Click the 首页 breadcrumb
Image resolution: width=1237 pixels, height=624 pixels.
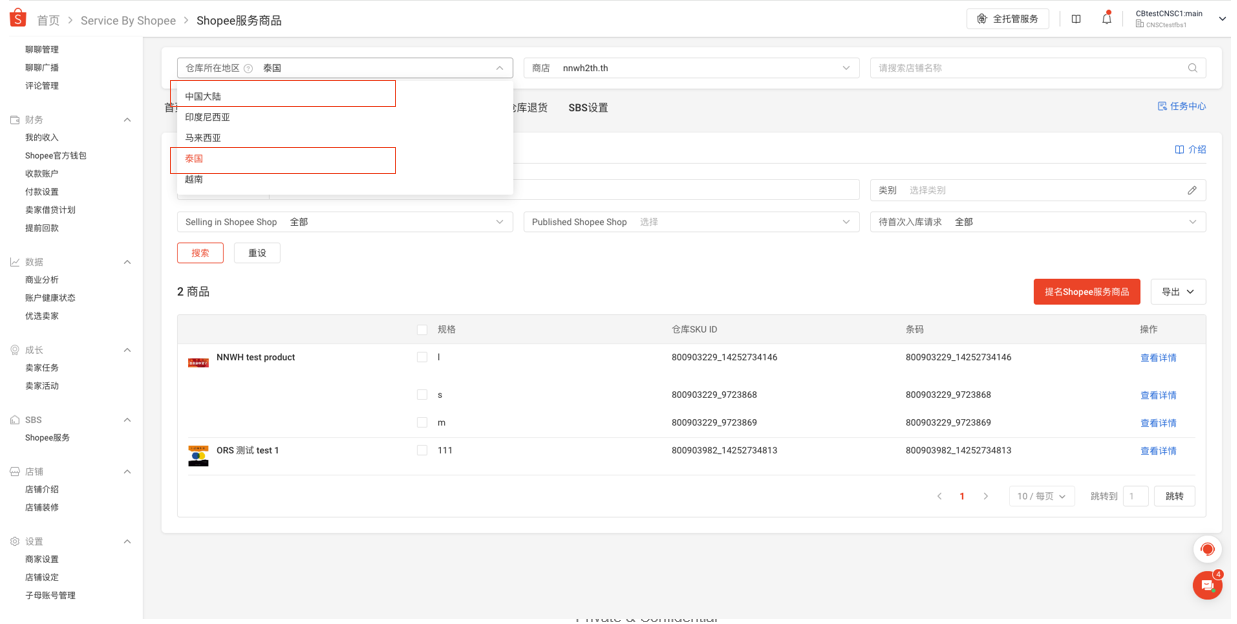pos(48,20)
